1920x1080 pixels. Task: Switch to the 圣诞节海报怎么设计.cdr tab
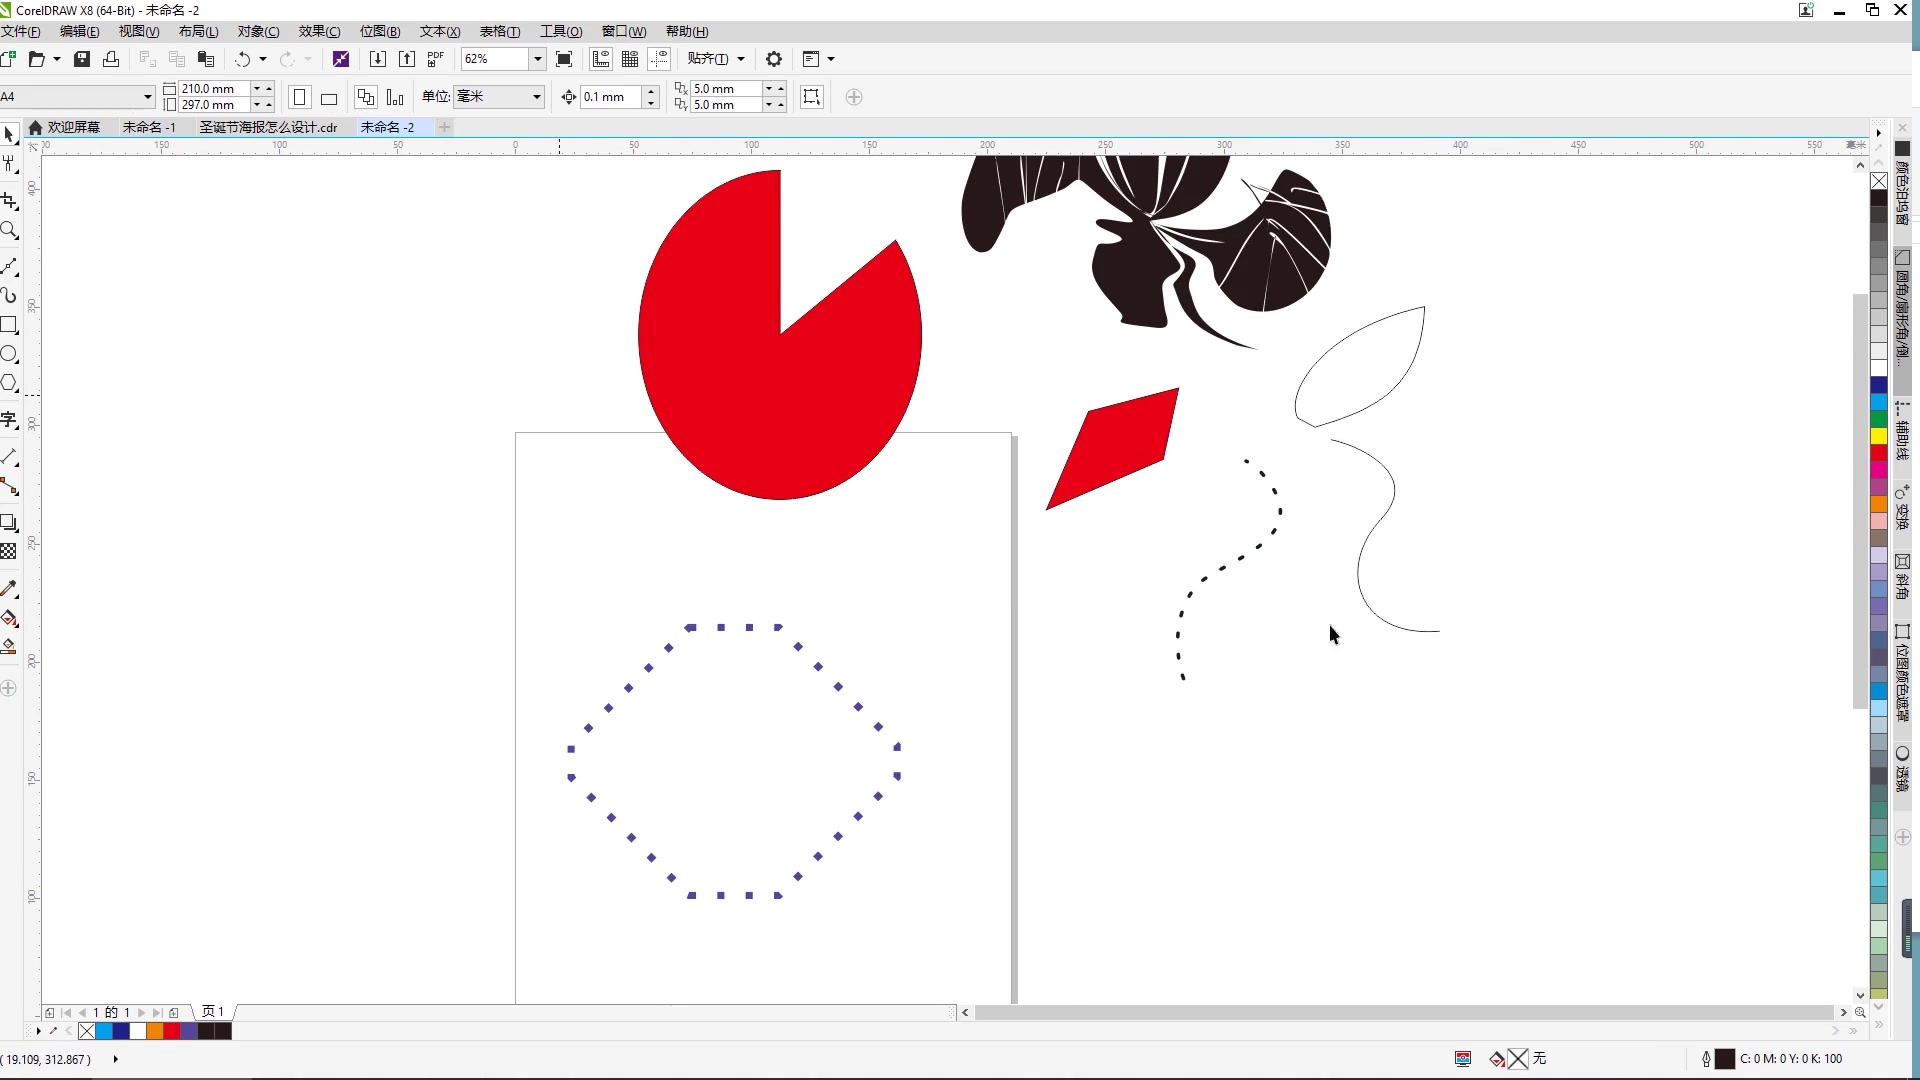[268, 127]
